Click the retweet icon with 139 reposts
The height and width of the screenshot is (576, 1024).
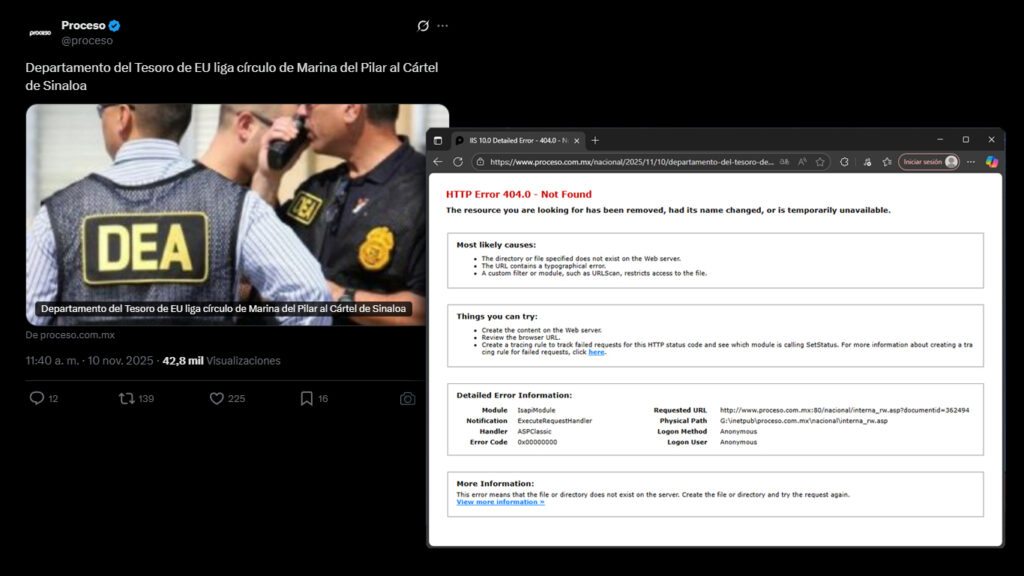pos(127,398)
